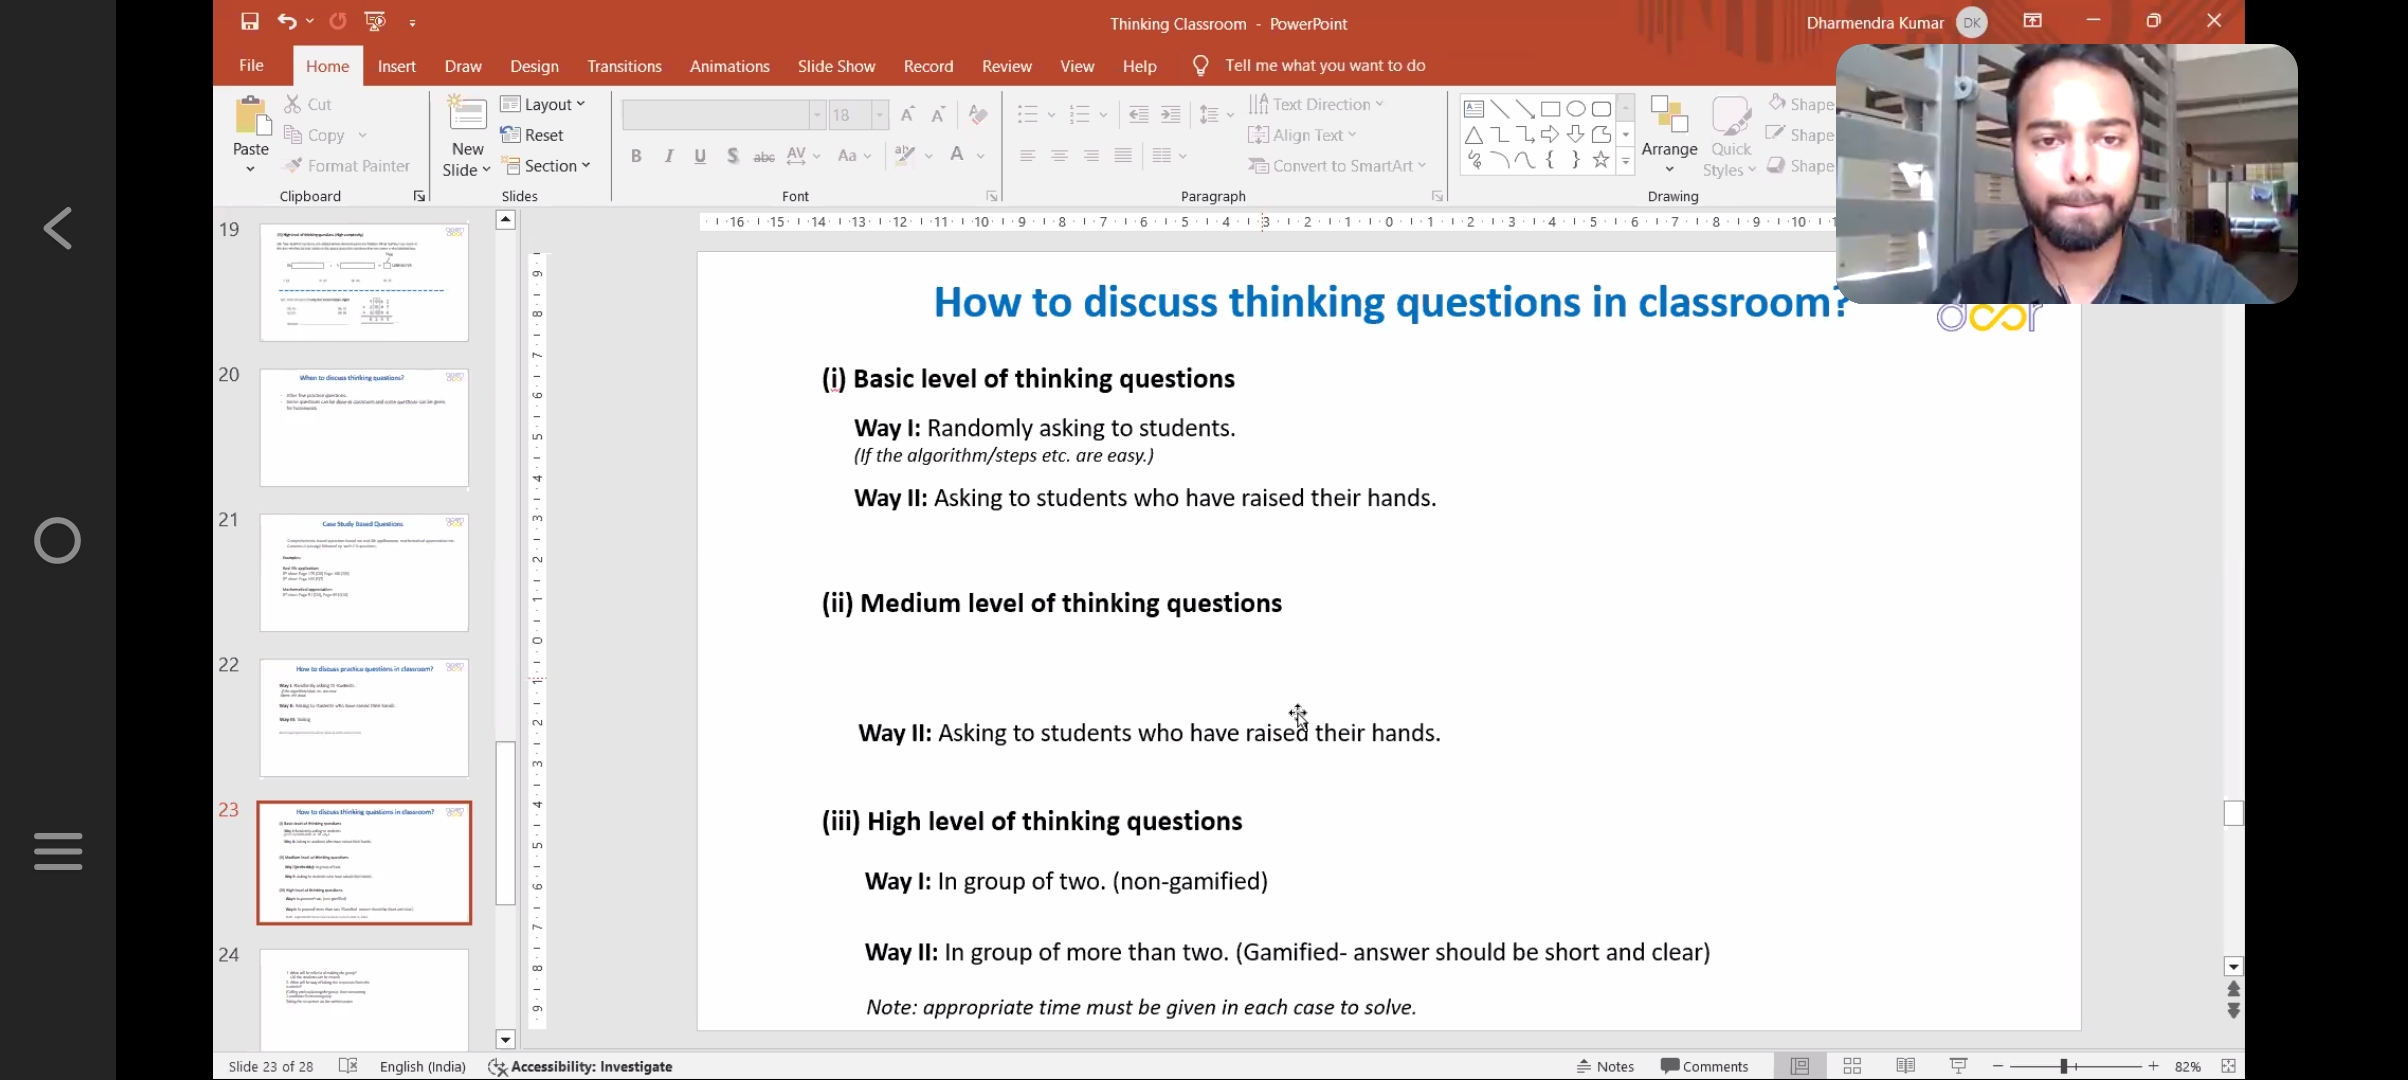Open the Arrange menu
The width and height of the screenshot is (2408, 1080).
coord(1669,134)
